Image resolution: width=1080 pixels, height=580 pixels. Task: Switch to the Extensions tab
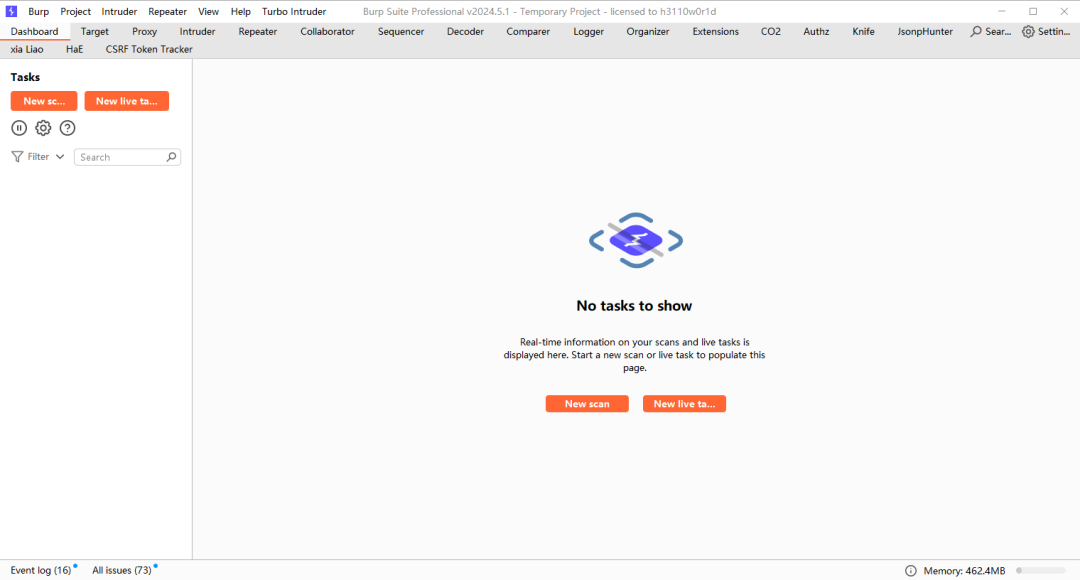pos(716,32)
